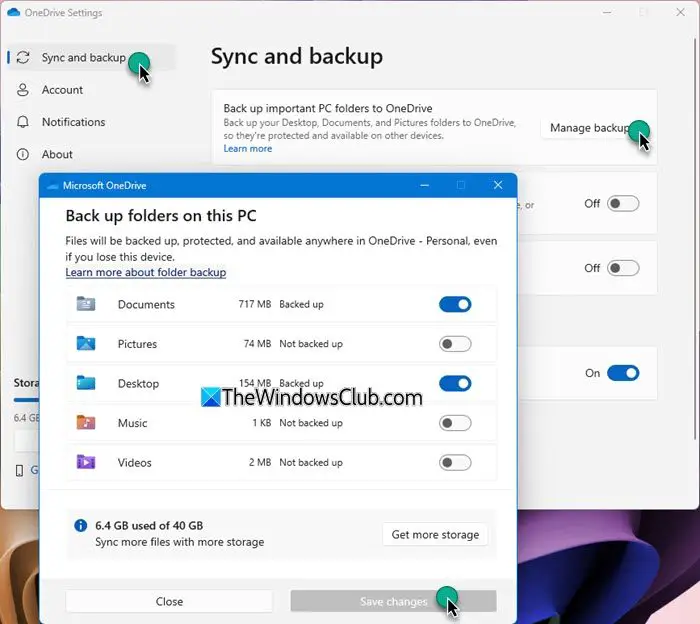Close the Microsoft OneDrive dialog with X
The width and height of the screenshot is (700, 624).
pos(498,185)
